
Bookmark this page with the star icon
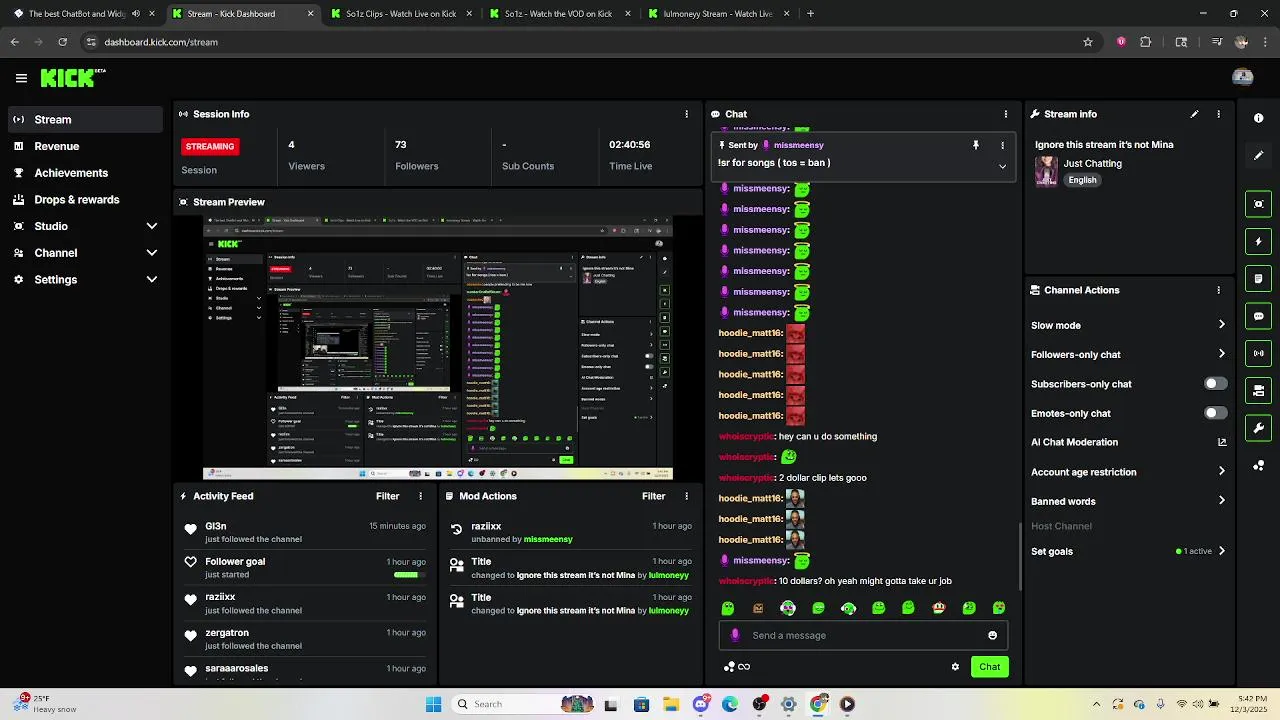pos(1087,42)
